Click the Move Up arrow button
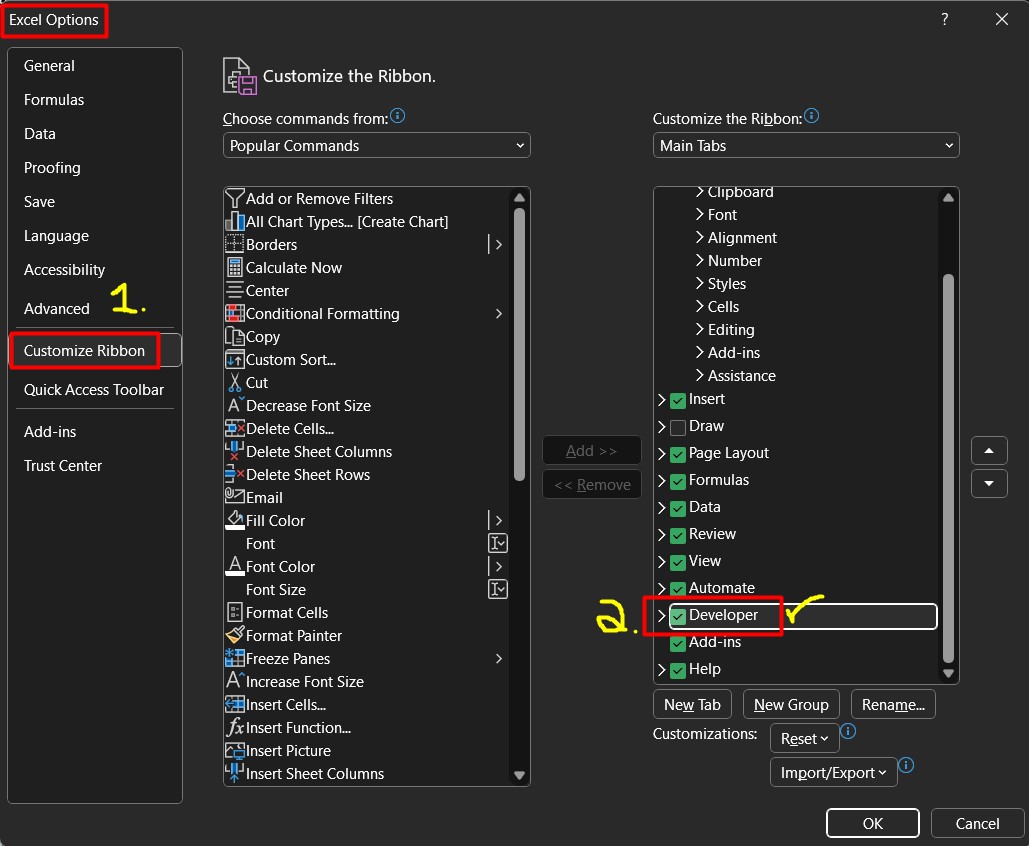The image size is (1029, 846). (x=989, y=451)
